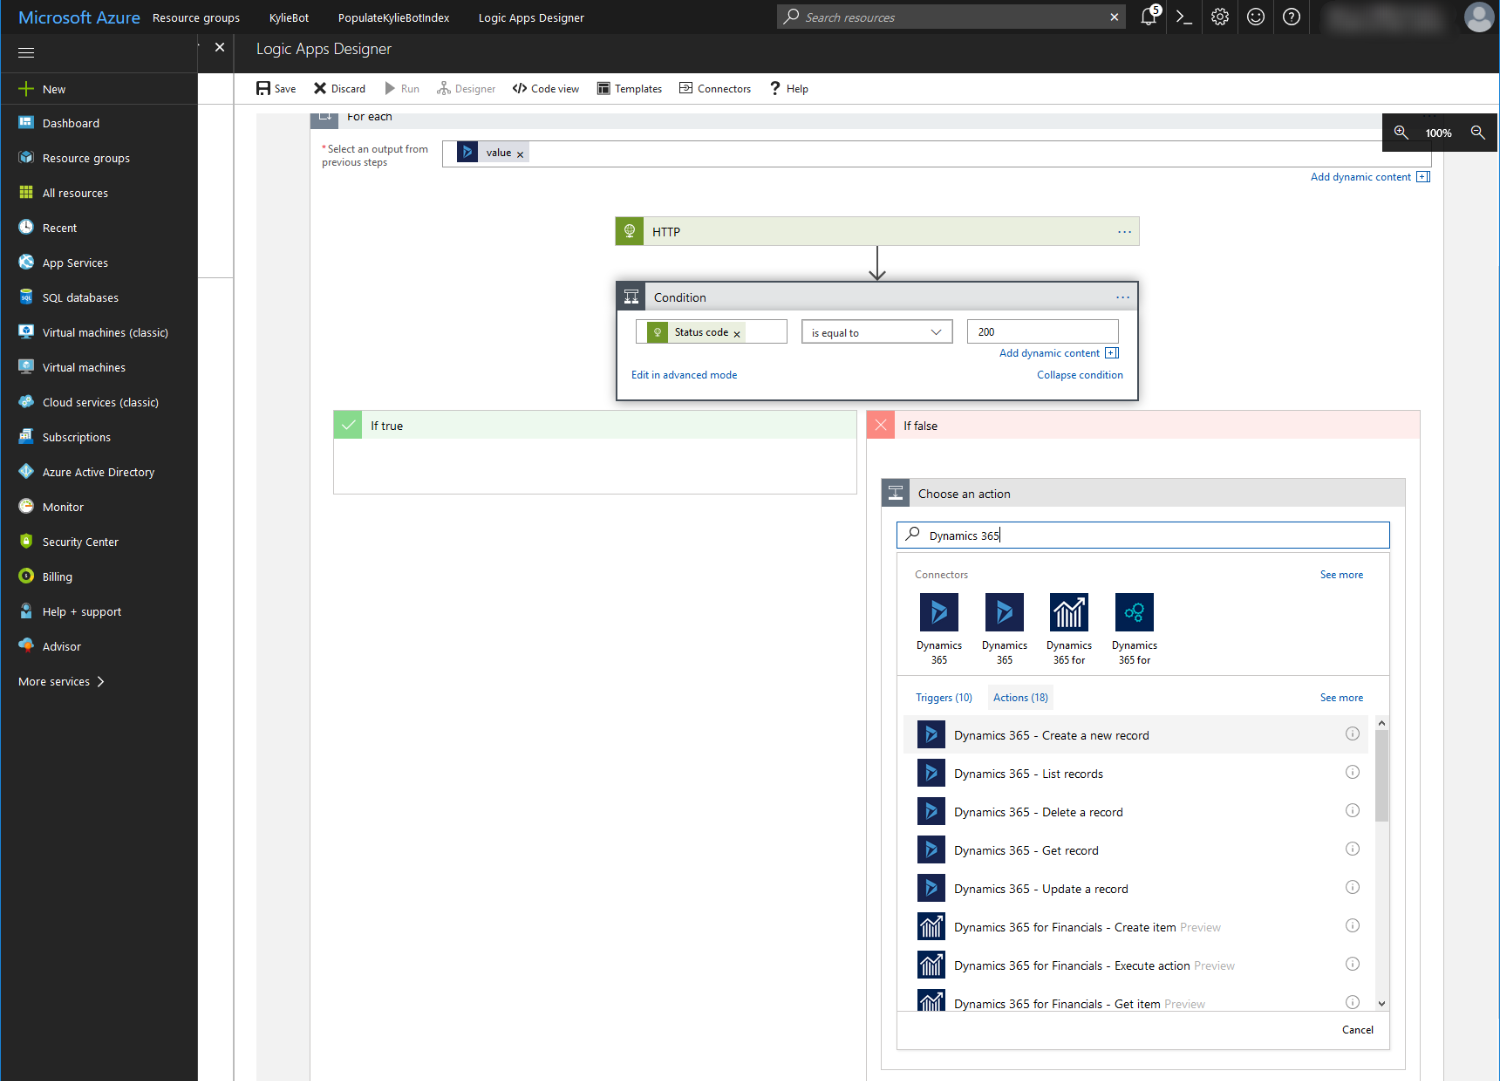Click Collapse condition link
1500x1081 pixels.
pos(1080,375)
